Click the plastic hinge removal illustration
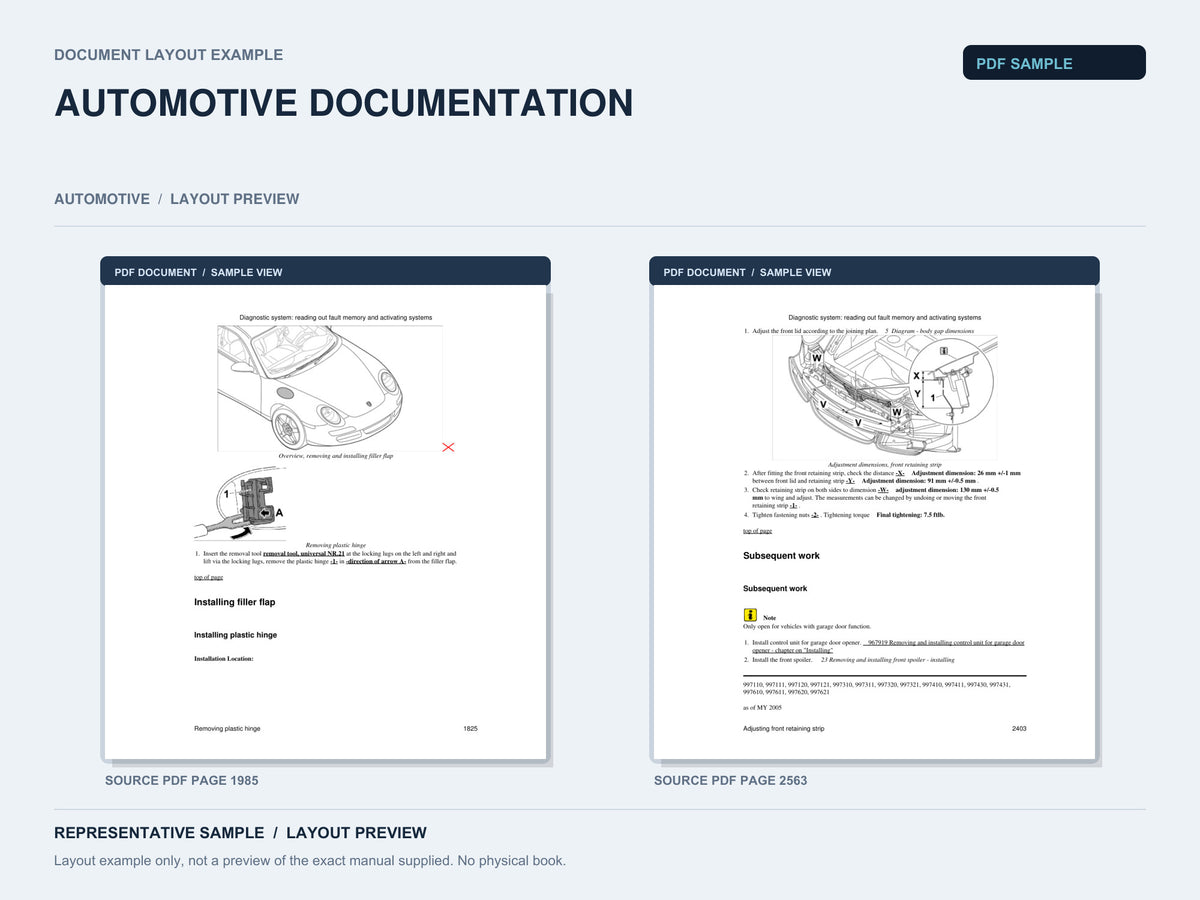Screen dimensions: 1200x900 [x=240, y=505]
